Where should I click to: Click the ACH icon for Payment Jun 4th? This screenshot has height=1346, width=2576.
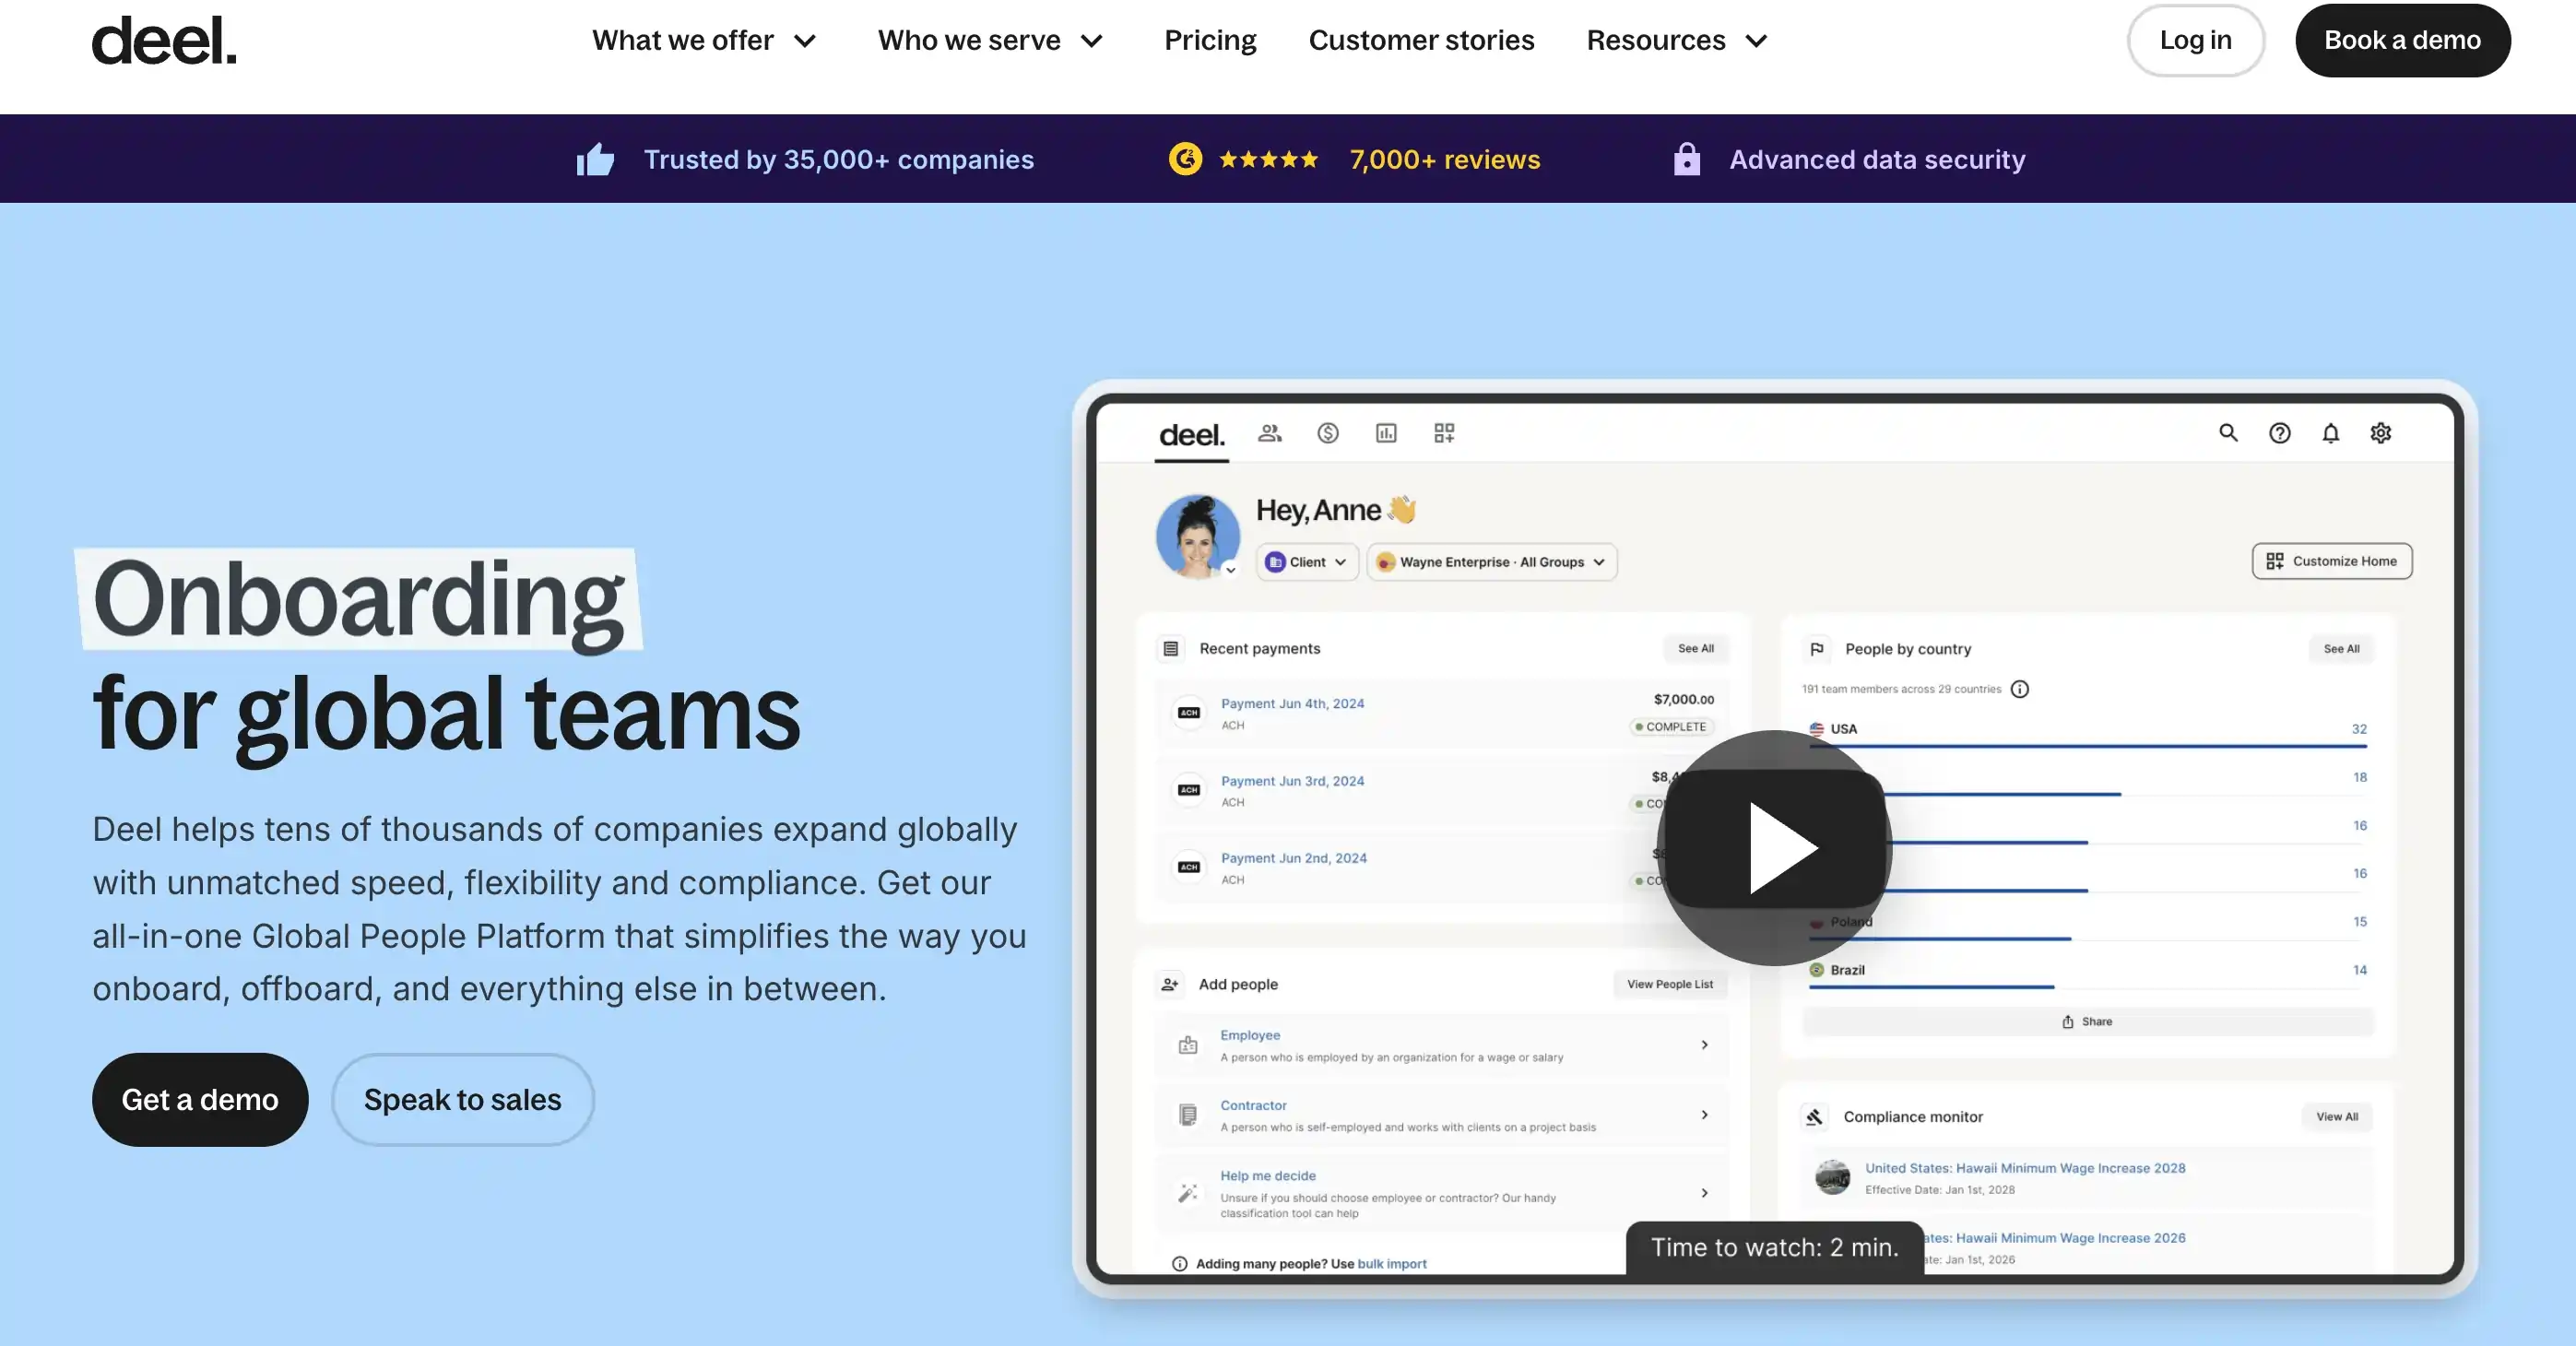pyautogui.click(x=1189, y=713)
